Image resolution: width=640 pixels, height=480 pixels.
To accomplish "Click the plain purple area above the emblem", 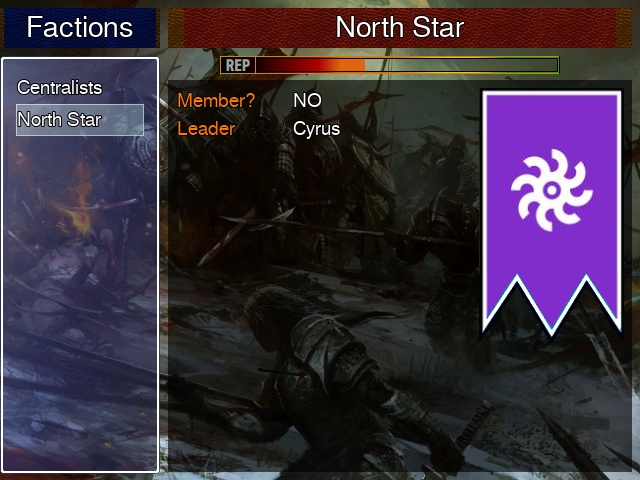I will pyautogui.click(x=552, y=120).
